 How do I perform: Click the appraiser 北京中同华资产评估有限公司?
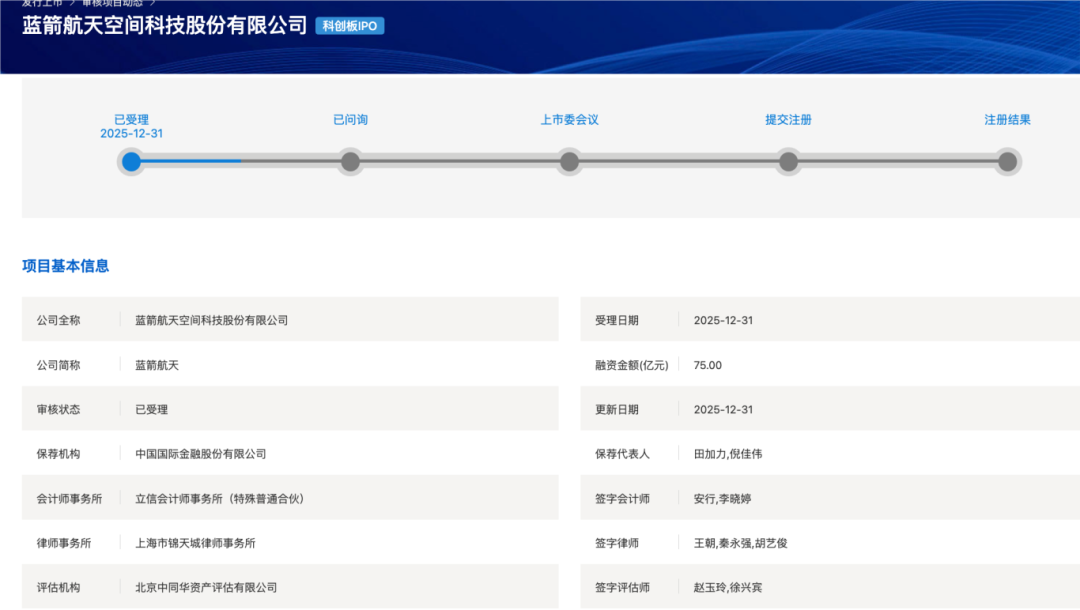[206, 587]
